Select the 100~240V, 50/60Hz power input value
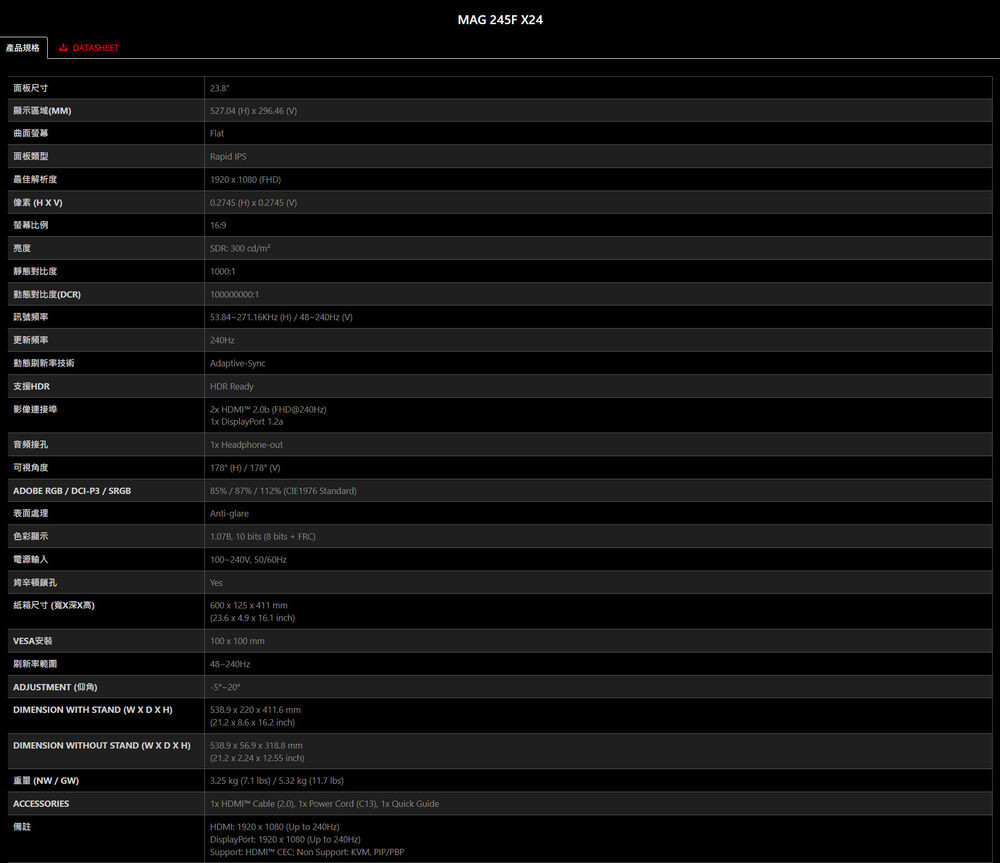Viewport: 1000px width, 863px height. click(x=248, y=559)
